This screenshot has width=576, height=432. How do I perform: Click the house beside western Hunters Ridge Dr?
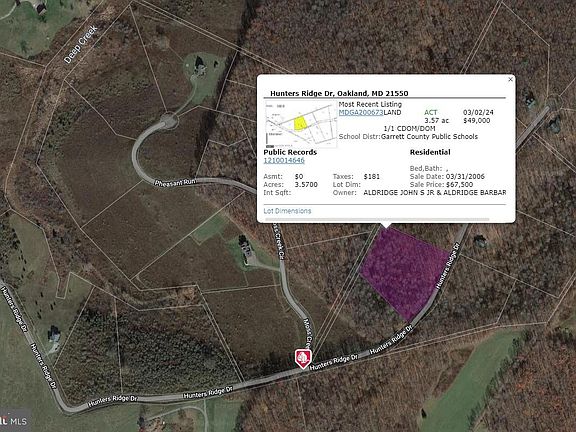tap(54, 335)
